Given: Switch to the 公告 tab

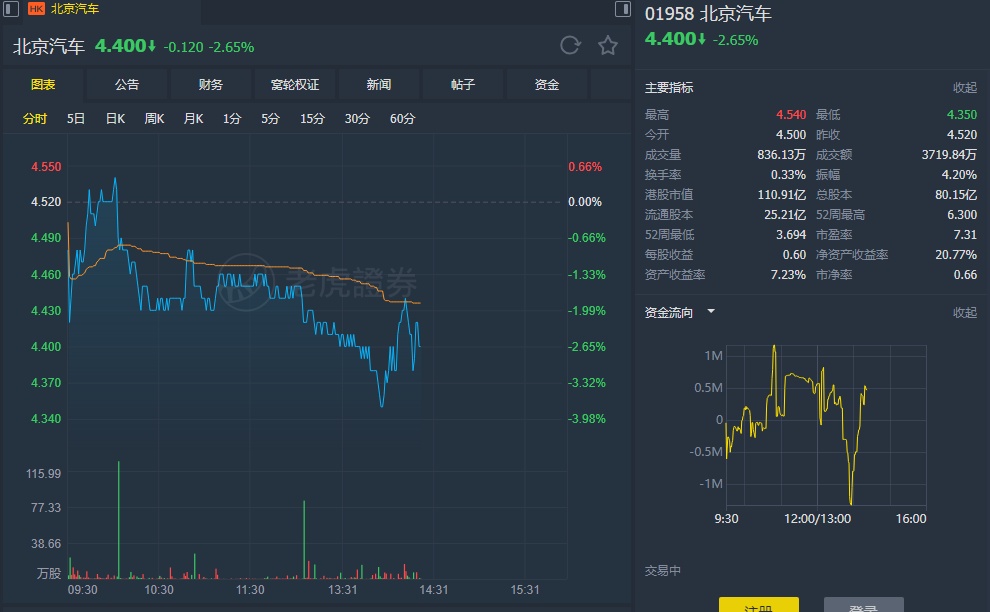Looking at the screenshot, I should coord(127,85).
